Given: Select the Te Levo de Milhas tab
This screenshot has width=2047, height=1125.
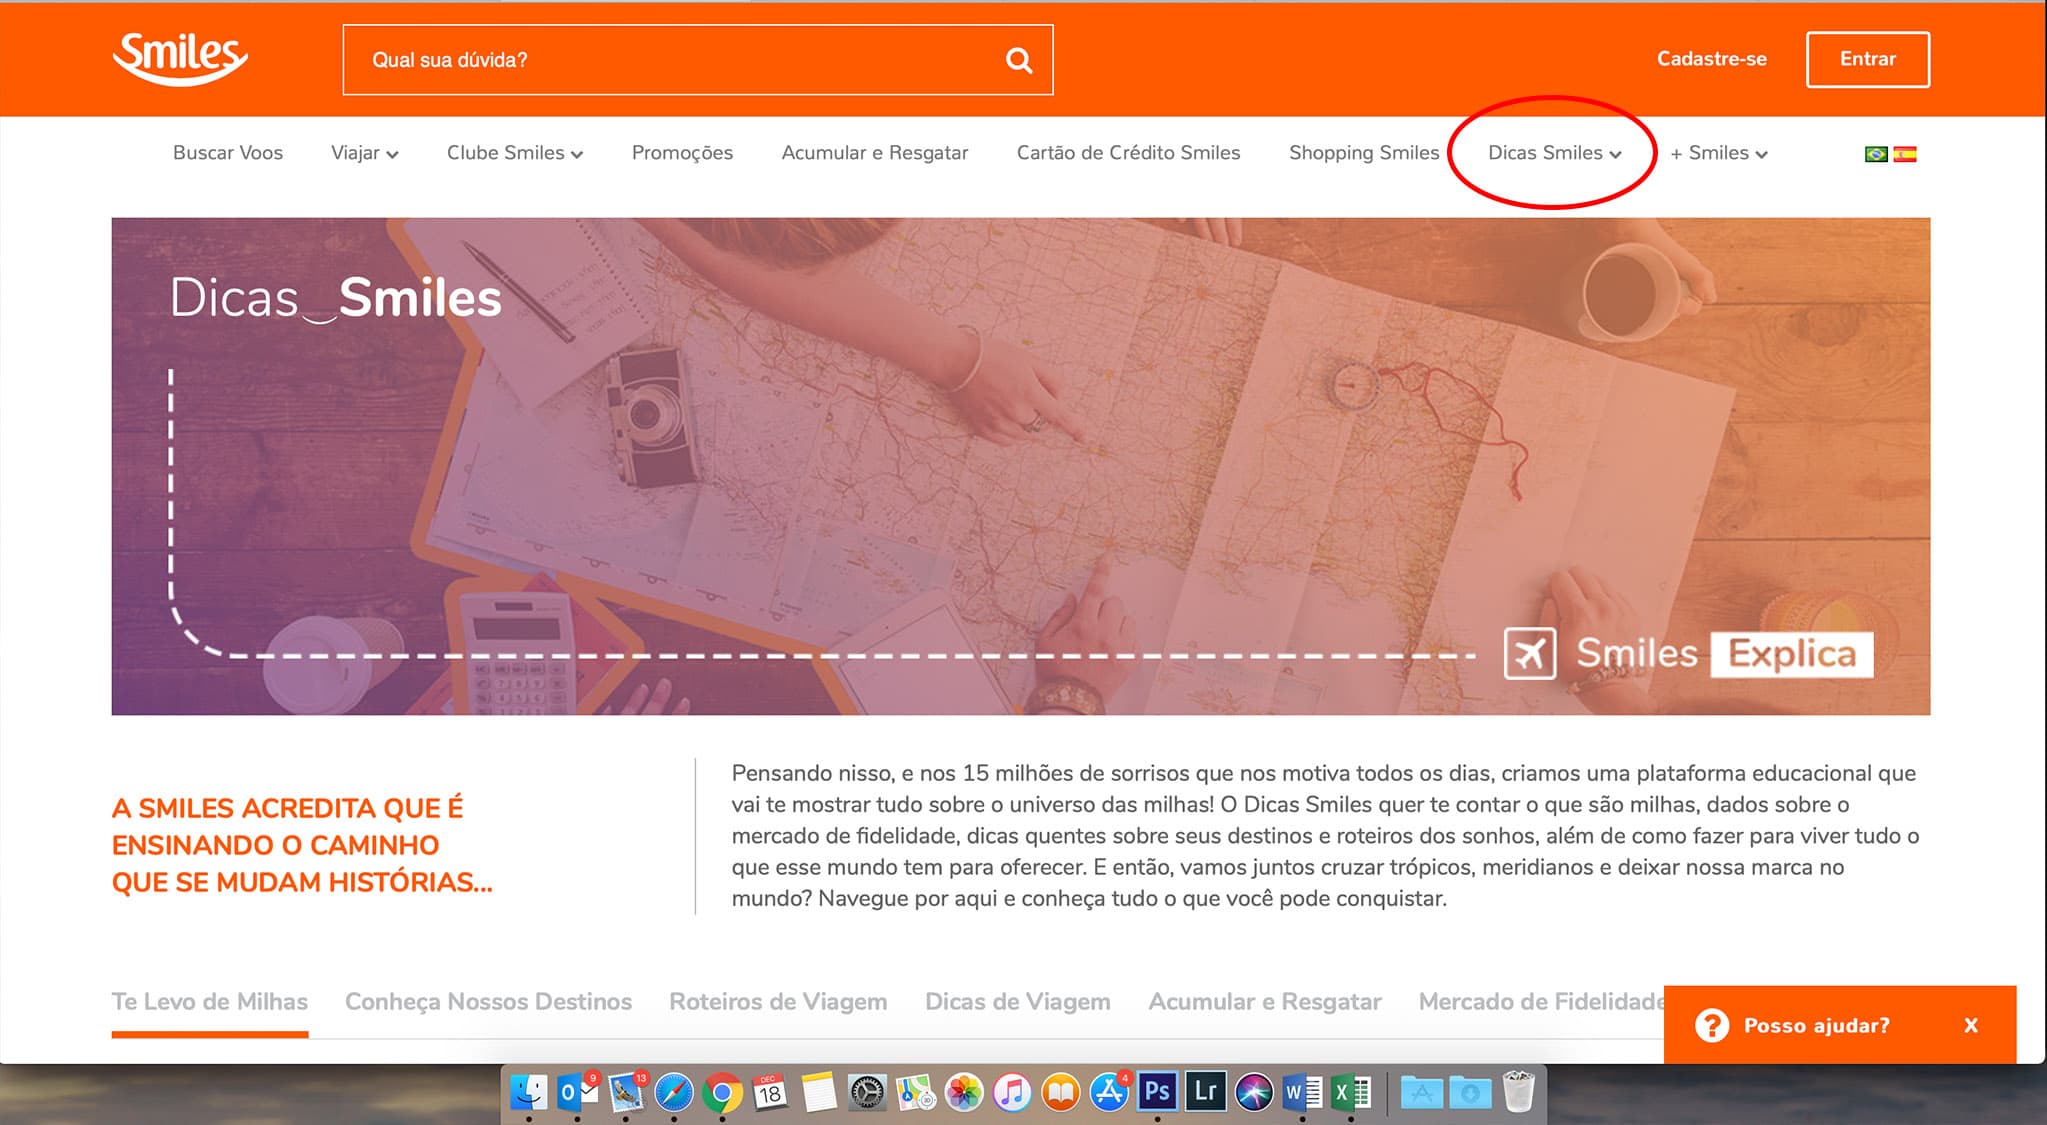Looking at the screenshot, I should [x=210, y=1002].
